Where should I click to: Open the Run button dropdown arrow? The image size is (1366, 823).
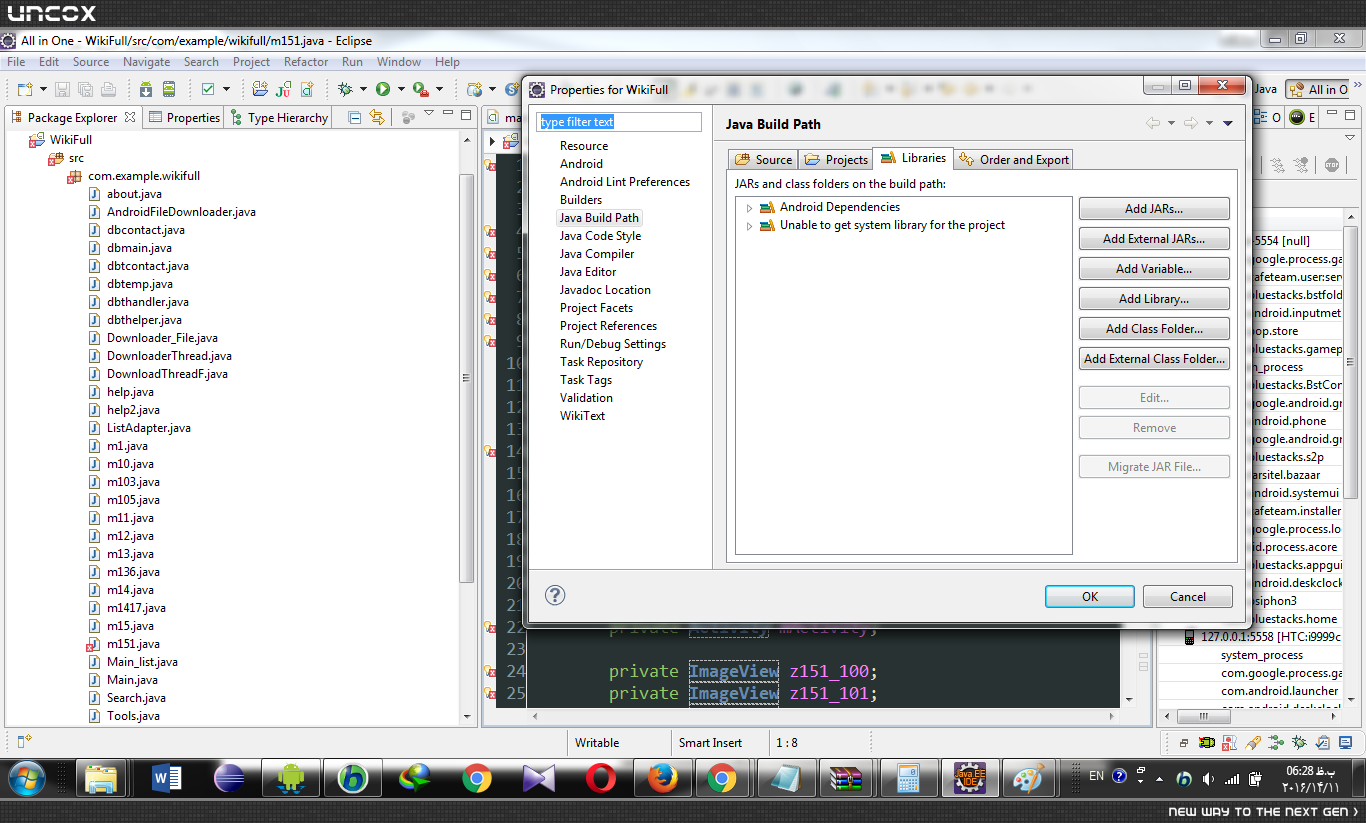tap(401, 89)
